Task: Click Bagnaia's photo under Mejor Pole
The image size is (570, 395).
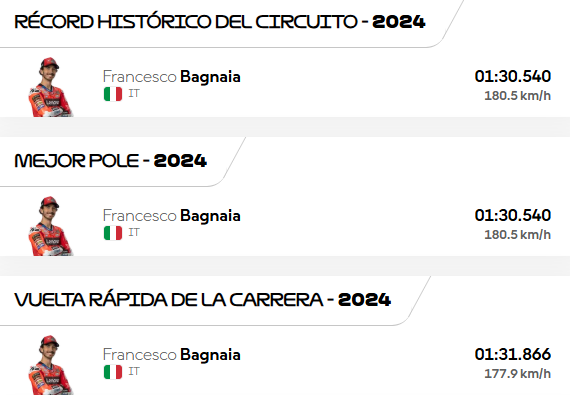Action: click(x=51, y=226)
